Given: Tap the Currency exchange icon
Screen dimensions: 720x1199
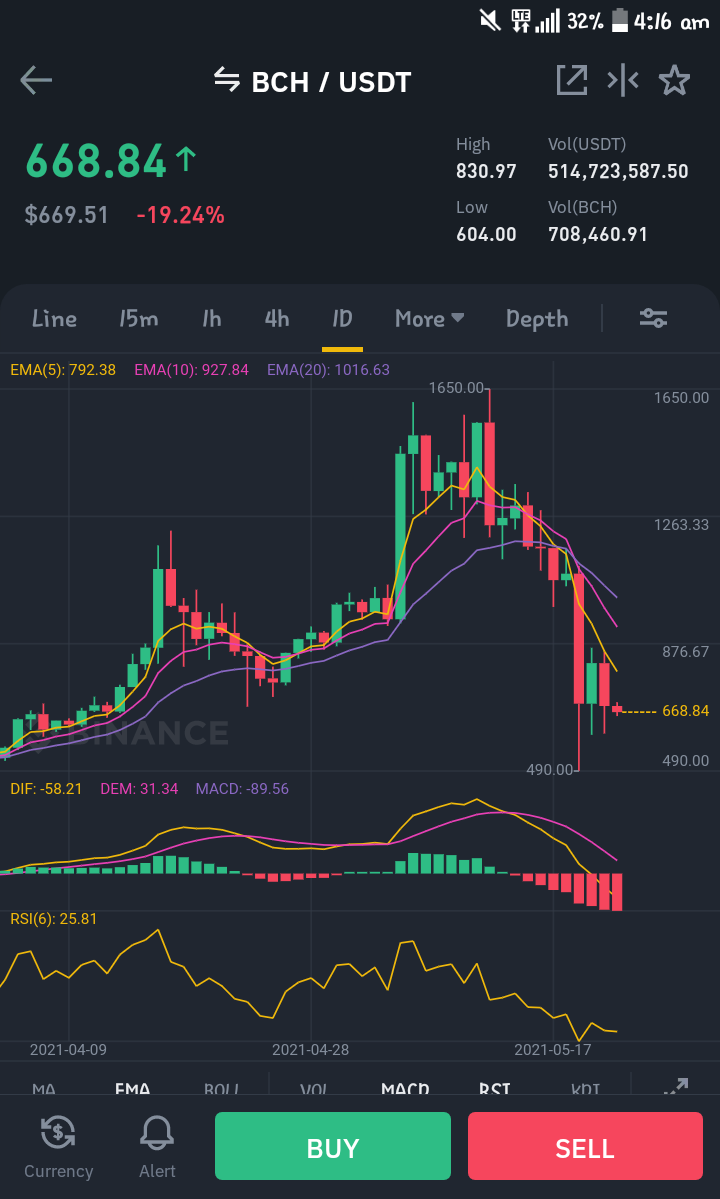Looking at the screenshot, I should pyautogui.click(x=58, y=1132).
